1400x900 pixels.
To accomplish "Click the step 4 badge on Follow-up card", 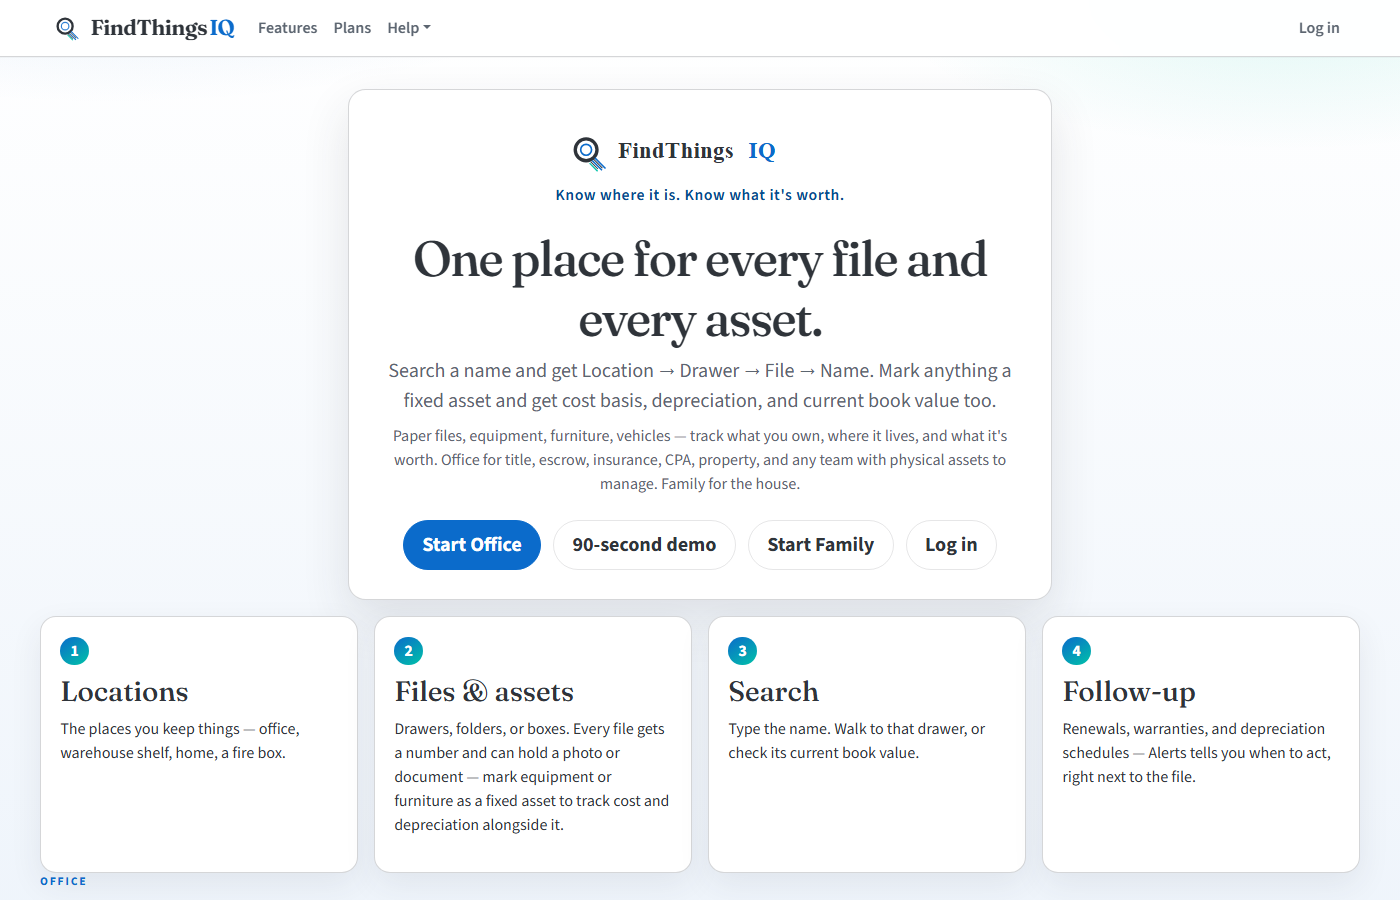I will pyautogui.click(x=1077, y=651).
